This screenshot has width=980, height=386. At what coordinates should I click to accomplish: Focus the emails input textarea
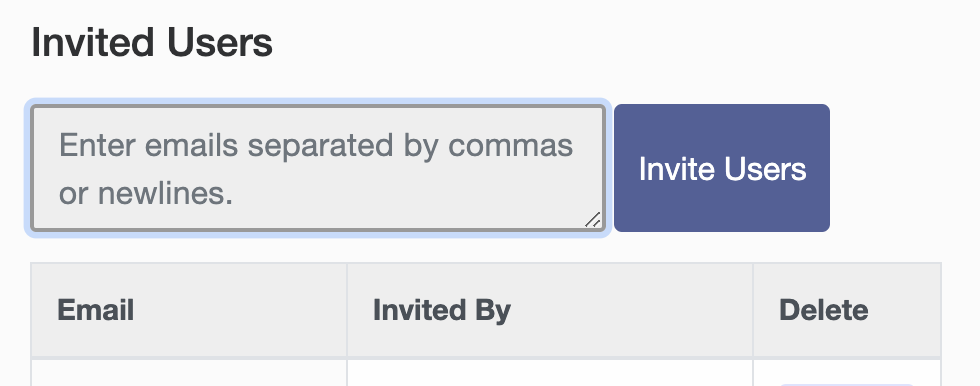pos(318,168)
